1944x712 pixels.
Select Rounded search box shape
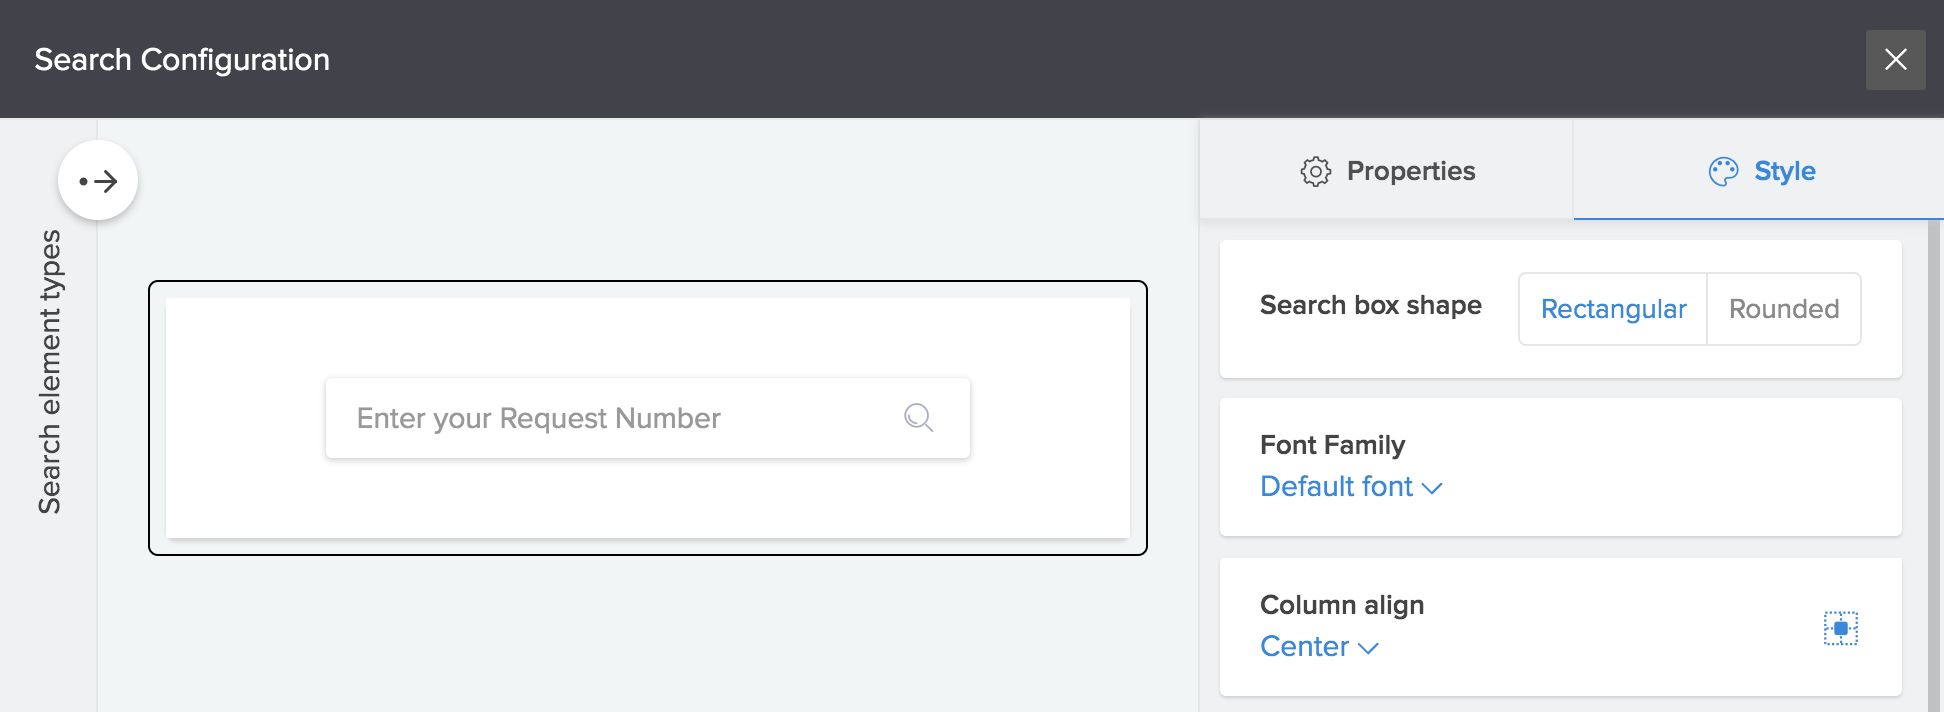click(1784, 309)
